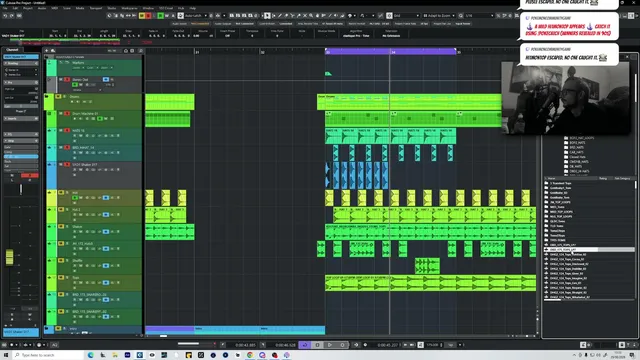Open the Studio menu
This screenshot has height=360, width=640.
tap(111, 8)
